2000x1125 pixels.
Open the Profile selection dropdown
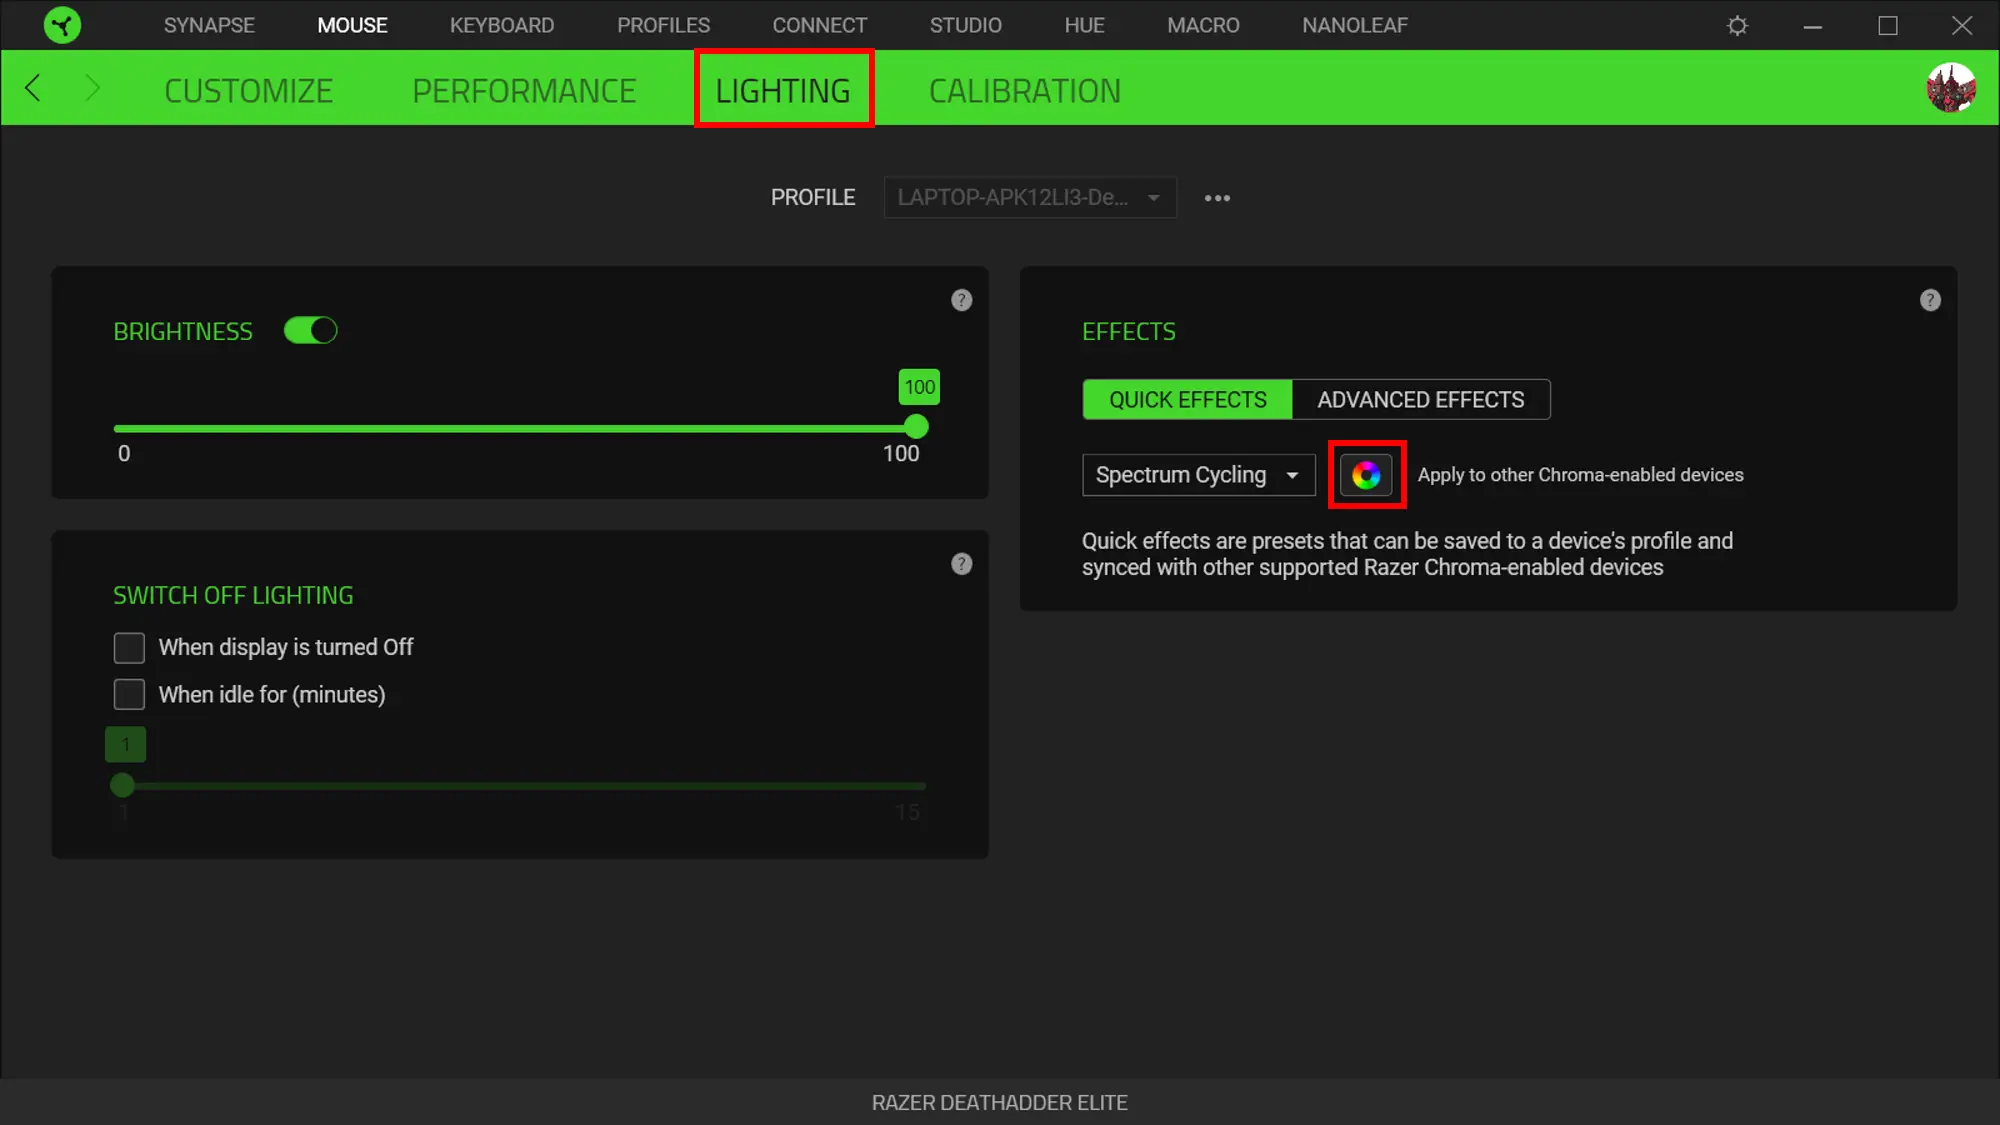pos(1029,198)
